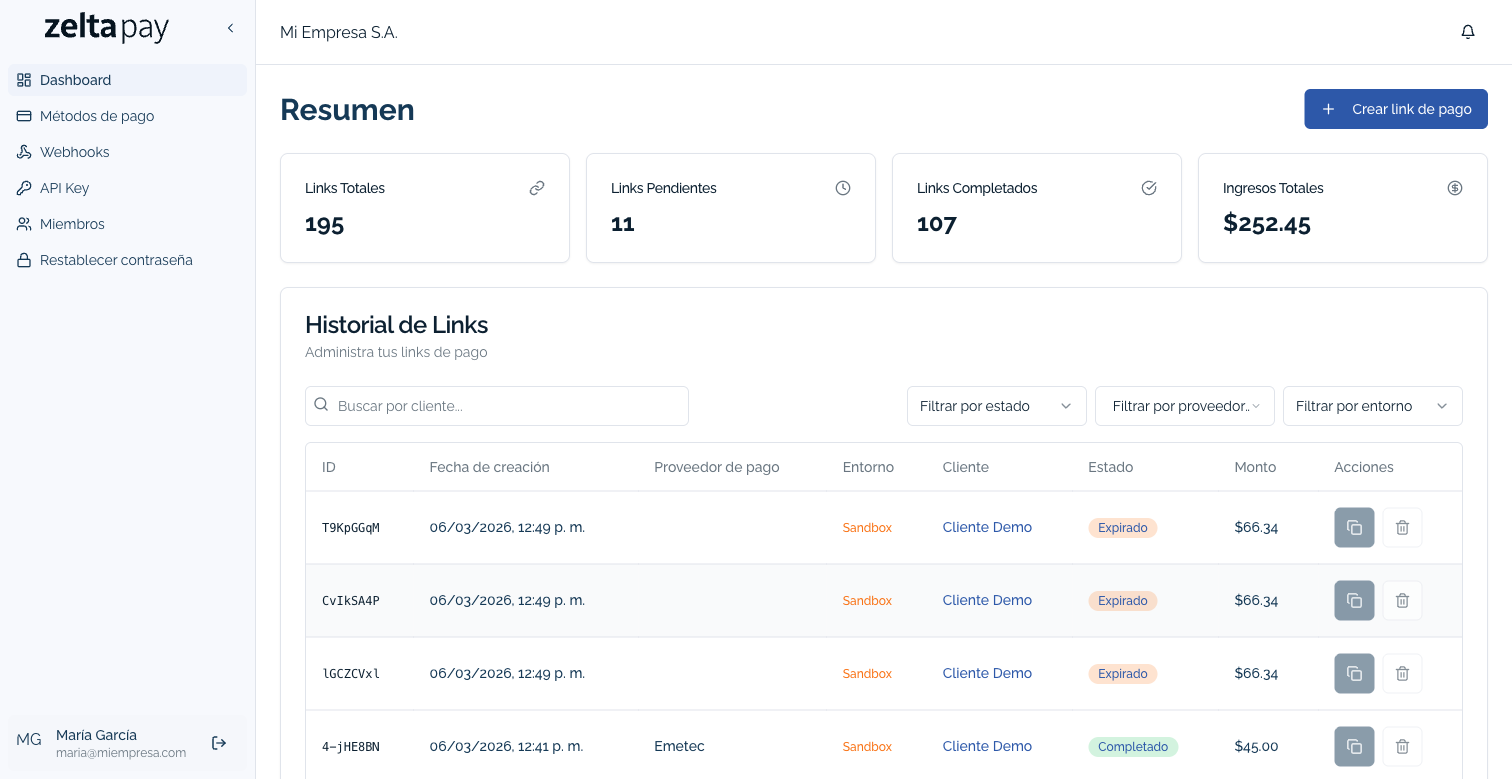Click the checkmark icon on Links Completados card
This screenshot has height=779, width=1512.
click(1149, 187)
